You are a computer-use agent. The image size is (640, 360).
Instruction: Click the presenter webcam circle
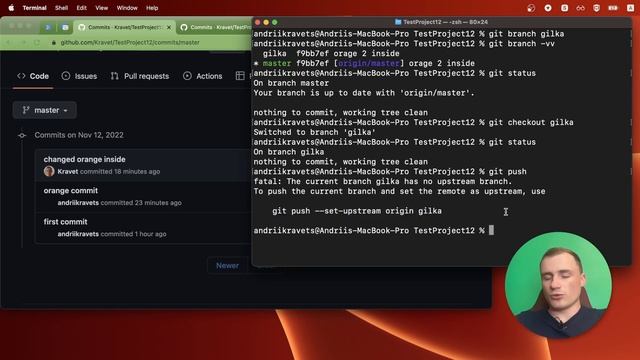(558, 285)
